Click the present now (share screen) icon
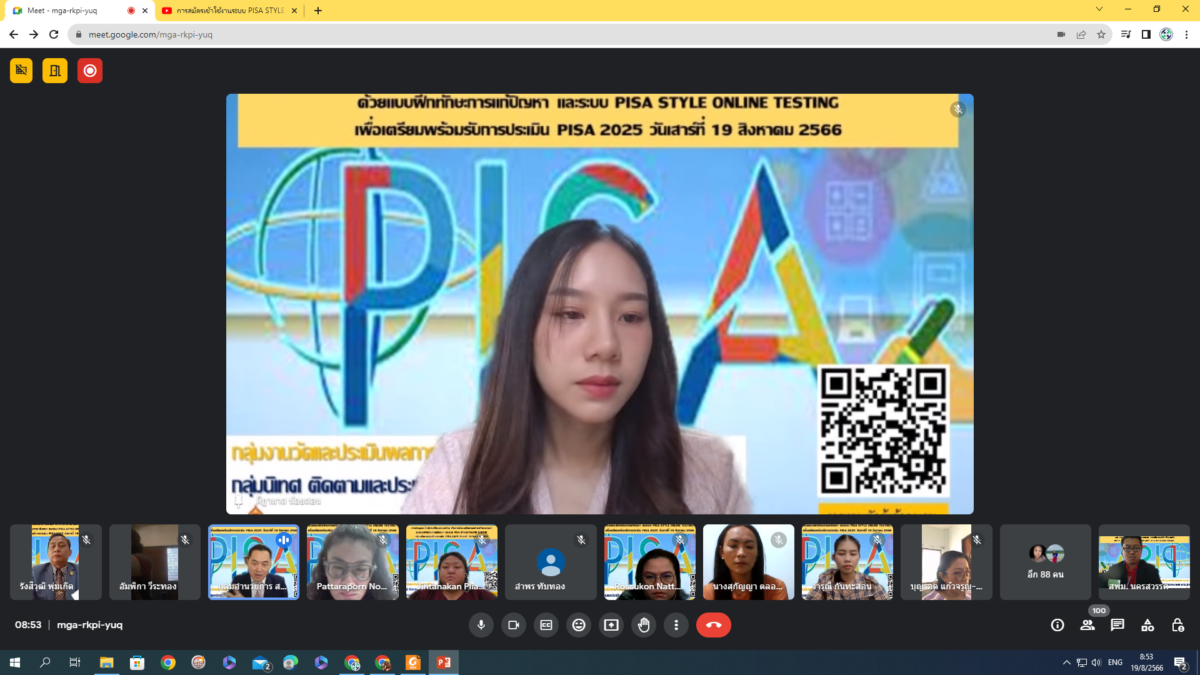1200x675 pixels. tap(611, 625)
